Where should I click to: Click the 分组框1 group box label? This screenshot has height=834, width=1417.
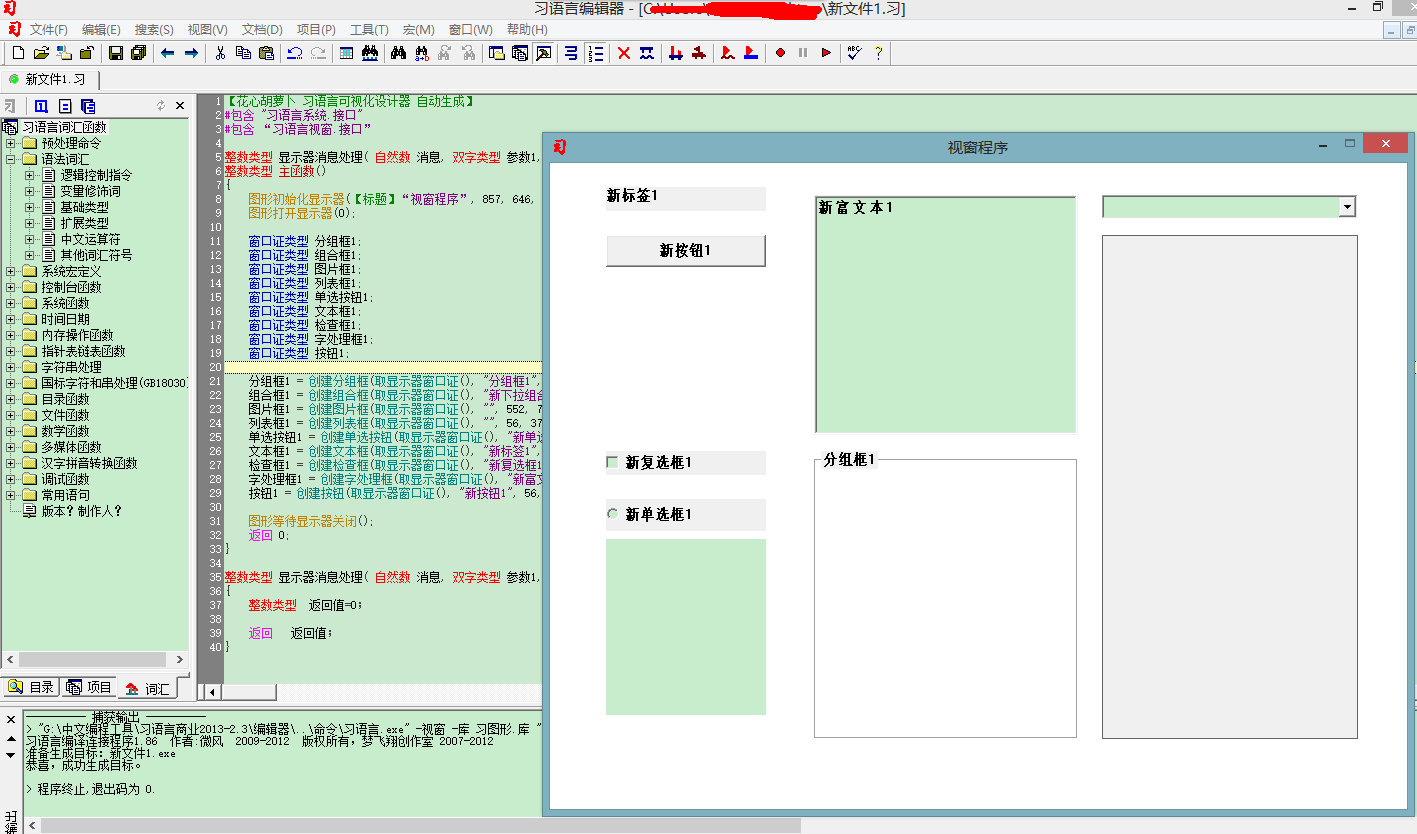[x=849, y=460]
